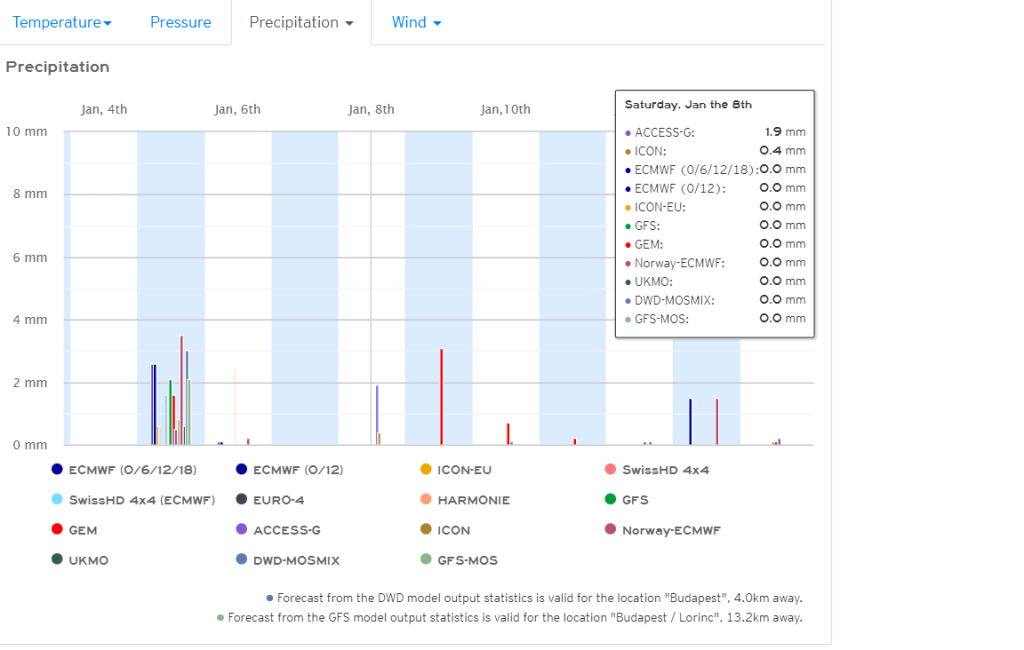Click the GFS-MOS legend entry
The image size is (1024, 650).
coord(467,560)
